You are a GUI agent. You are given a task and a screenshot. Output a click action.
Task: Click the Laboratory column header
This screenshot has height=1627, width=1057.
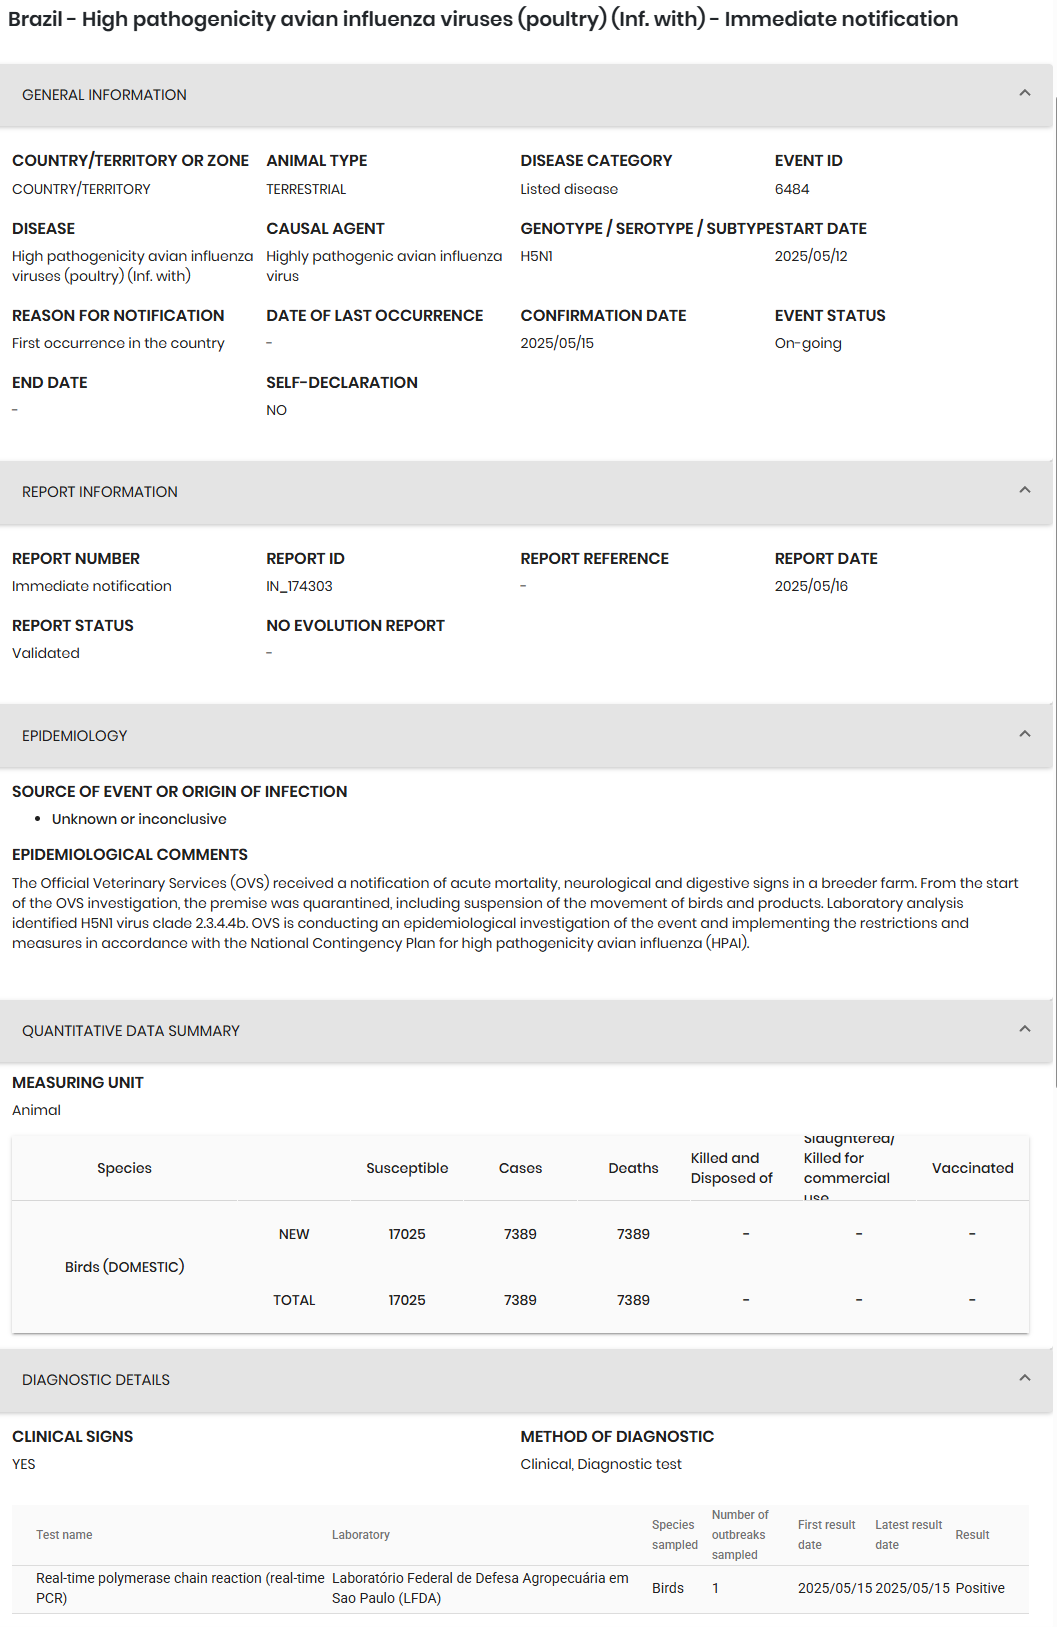tap(361, 1535)
